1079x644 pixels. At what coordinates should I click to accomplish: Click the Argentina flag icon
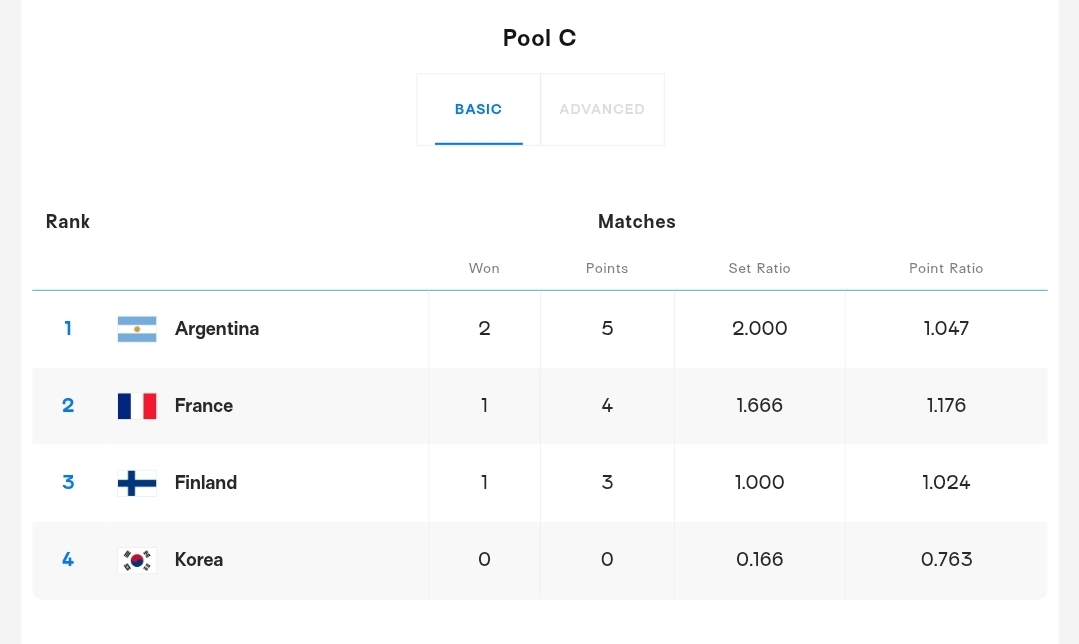coord(137,329)
